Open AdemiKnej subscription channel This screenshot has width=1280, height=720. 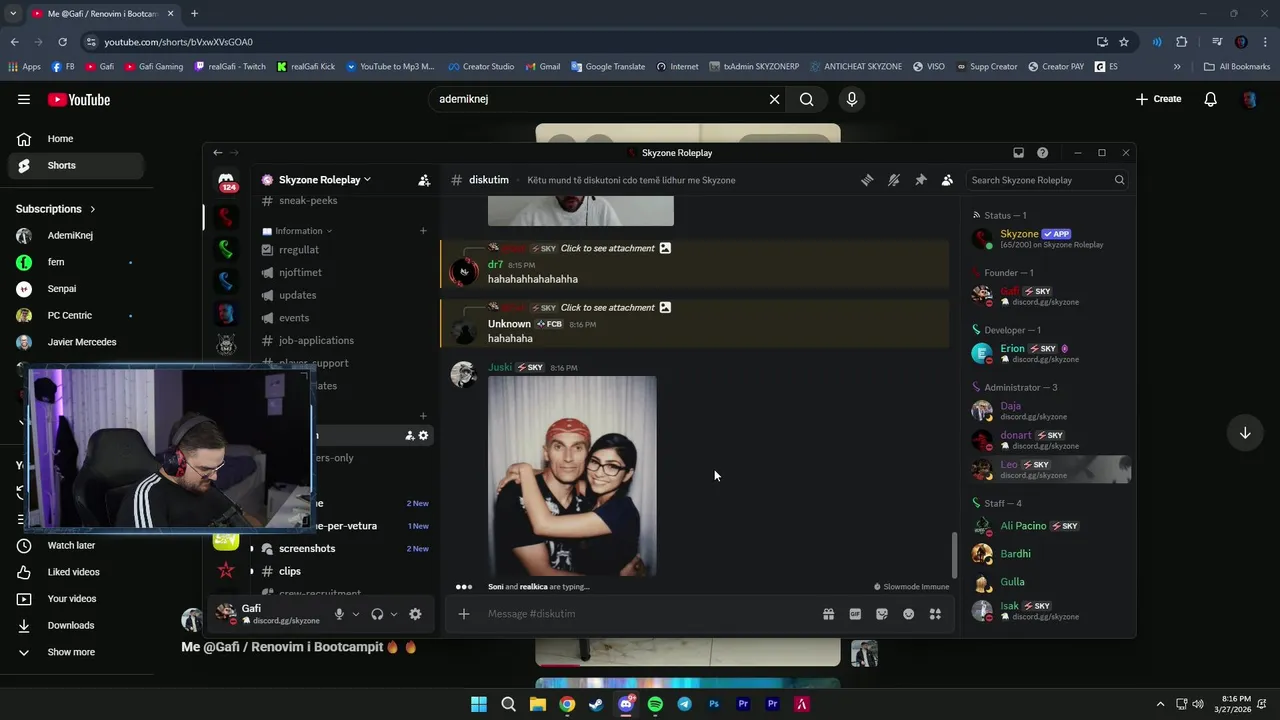click(75, 236)
